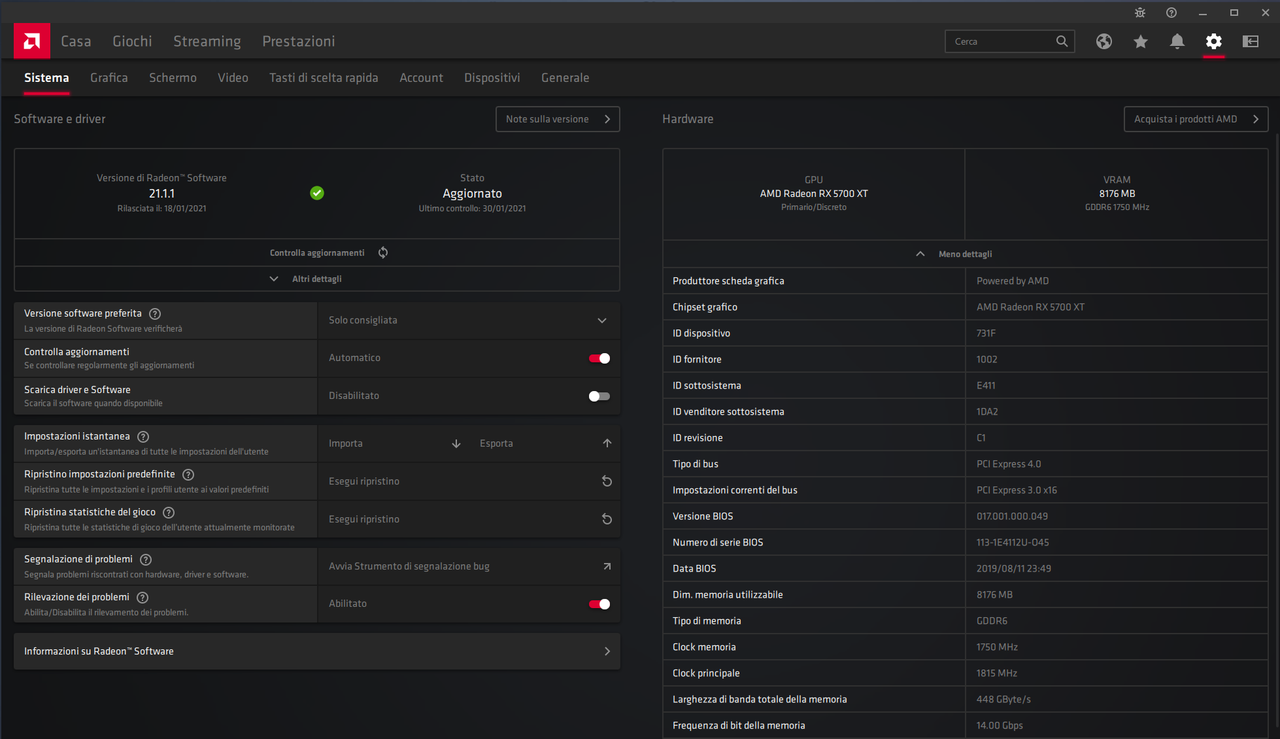The image size is (1280, 739).
Task: Show help for Rilevazione dei problemi
Action: coord(142,597)
